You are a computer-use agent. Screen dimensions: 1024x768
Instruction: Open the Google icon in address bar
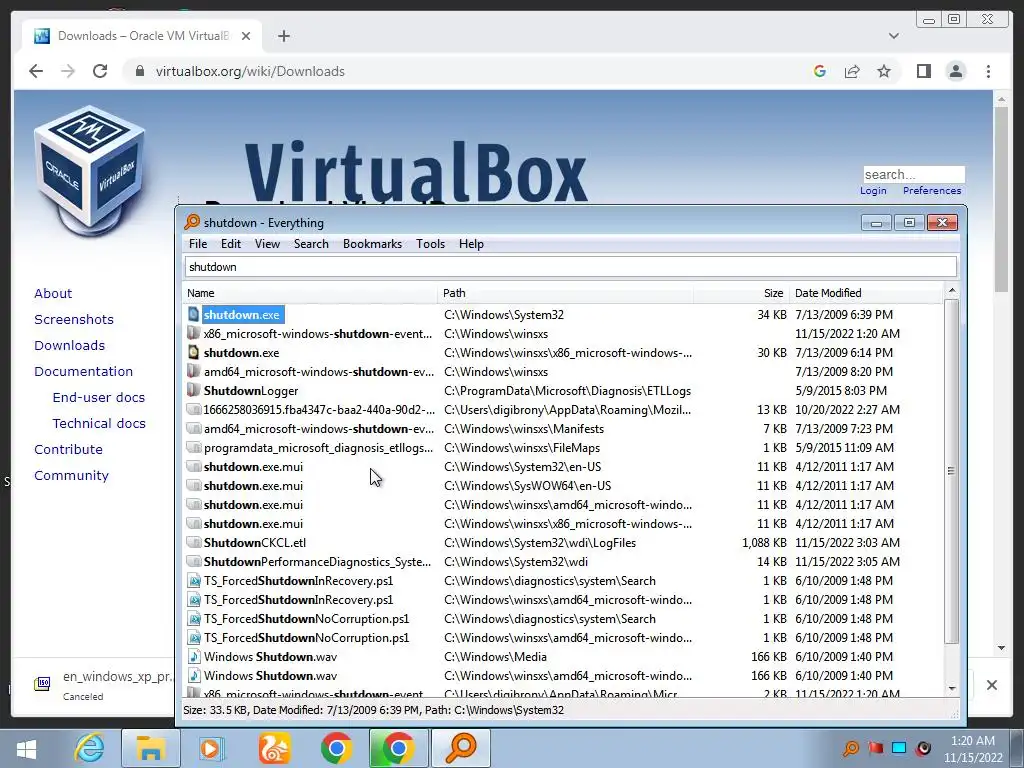pyautogui.click(x=820, y=71)
